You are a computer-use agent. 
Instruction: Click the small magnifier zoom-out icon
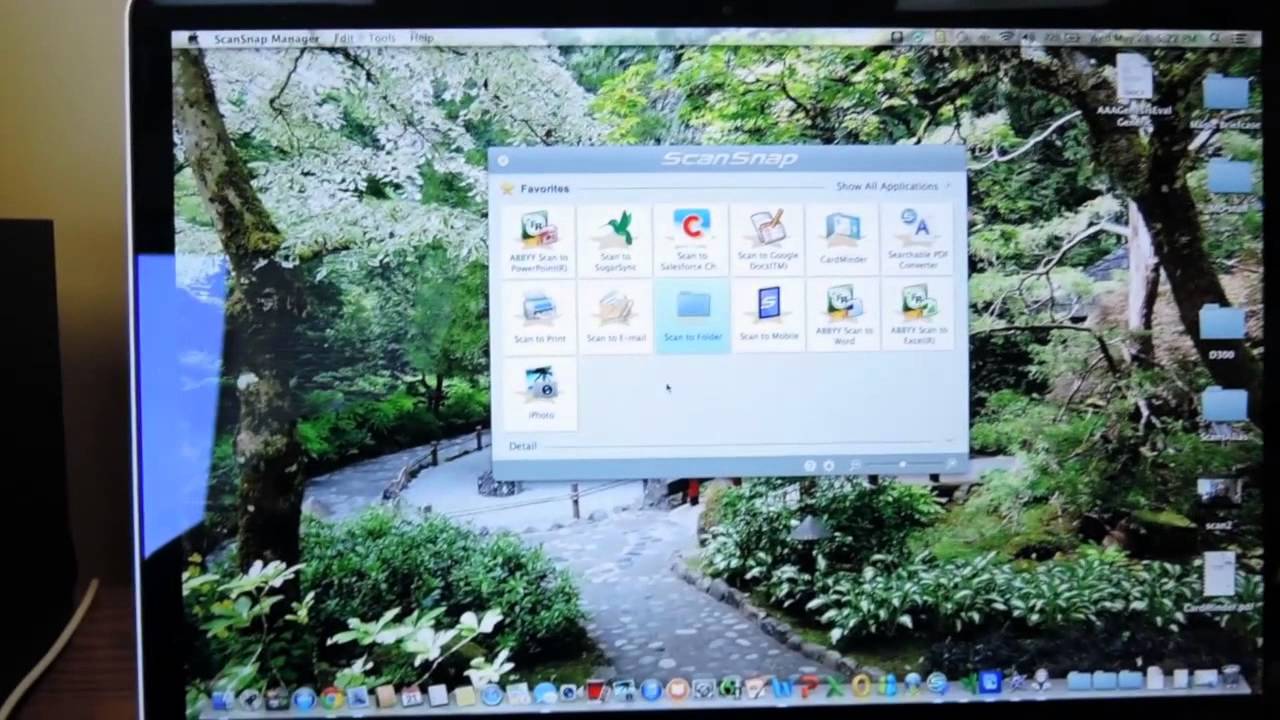click(856, 466)
